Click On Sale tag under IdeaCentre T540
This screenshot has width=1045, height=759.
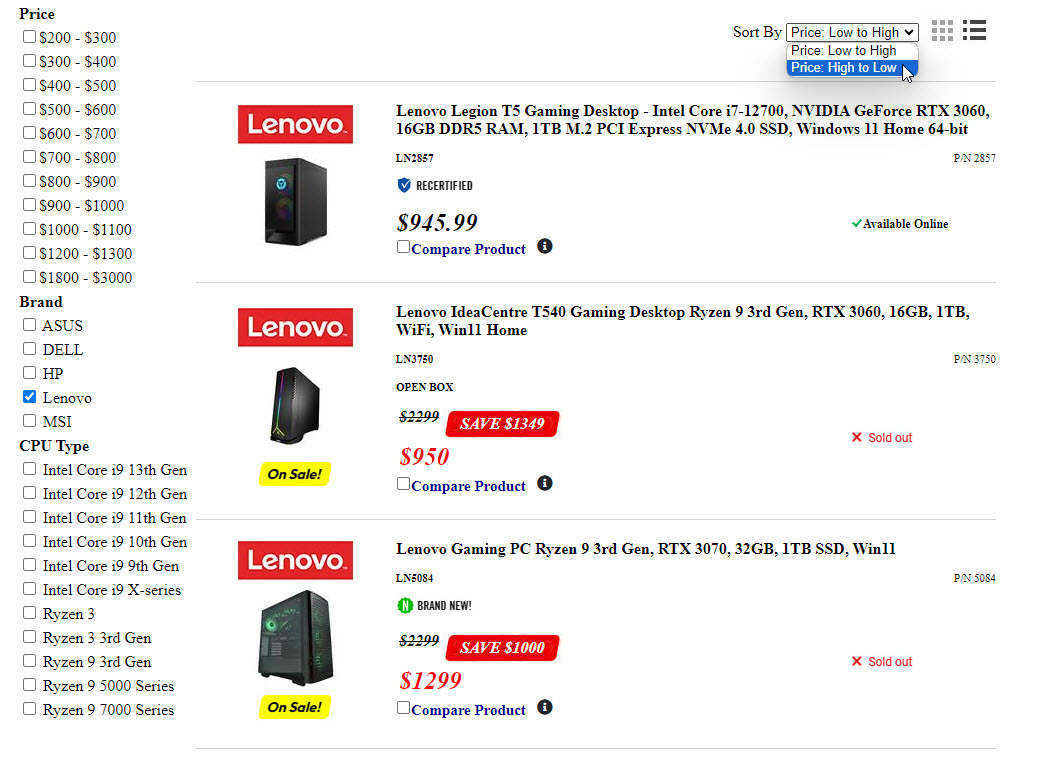(x=295, y=474)
